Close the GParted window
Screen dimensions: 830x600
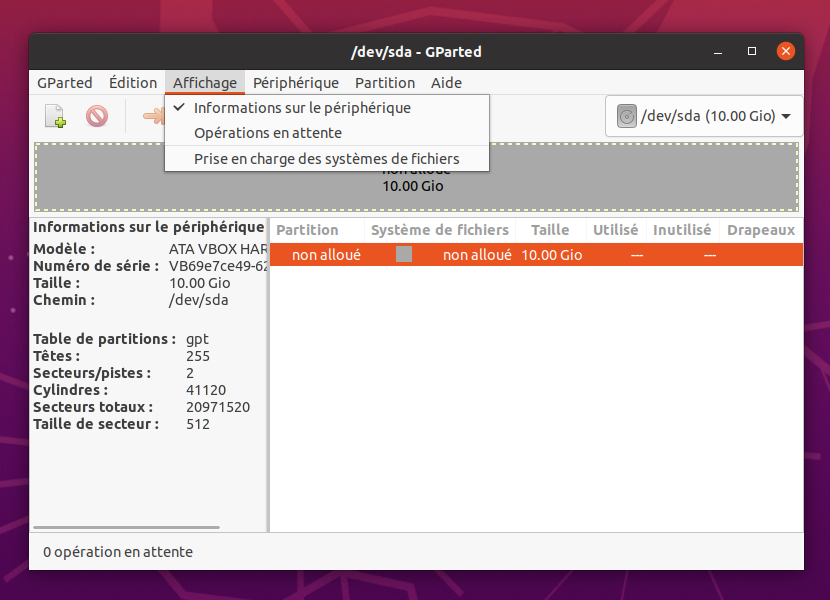pos(786,51)
